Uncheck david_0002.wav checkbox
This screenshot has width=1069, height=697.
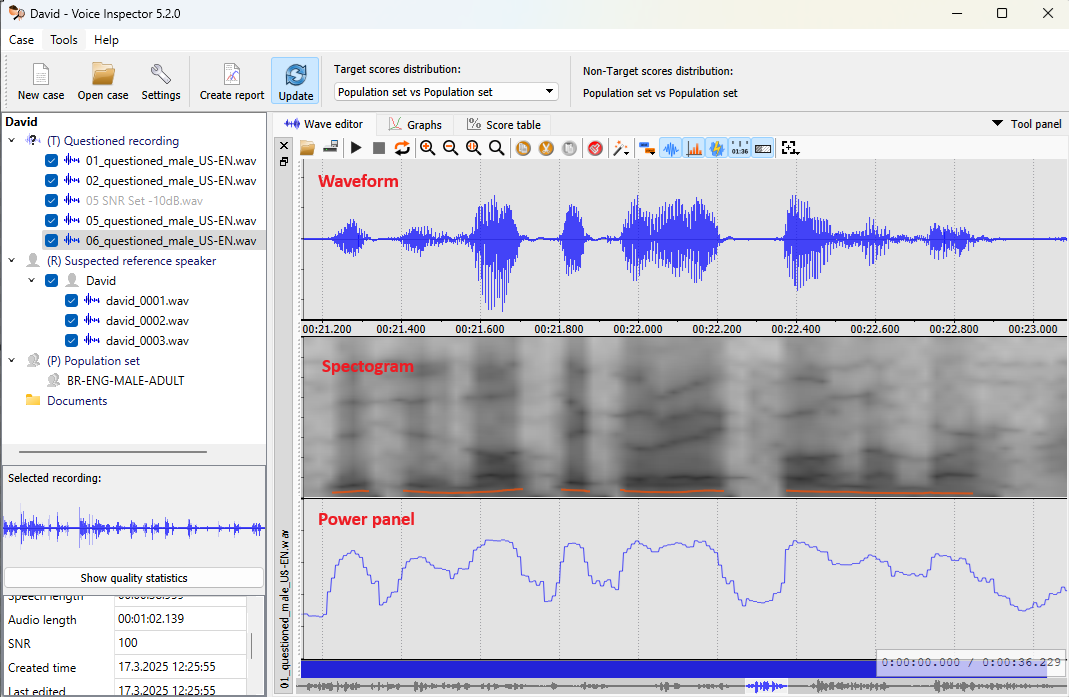[x=71, y=321]
